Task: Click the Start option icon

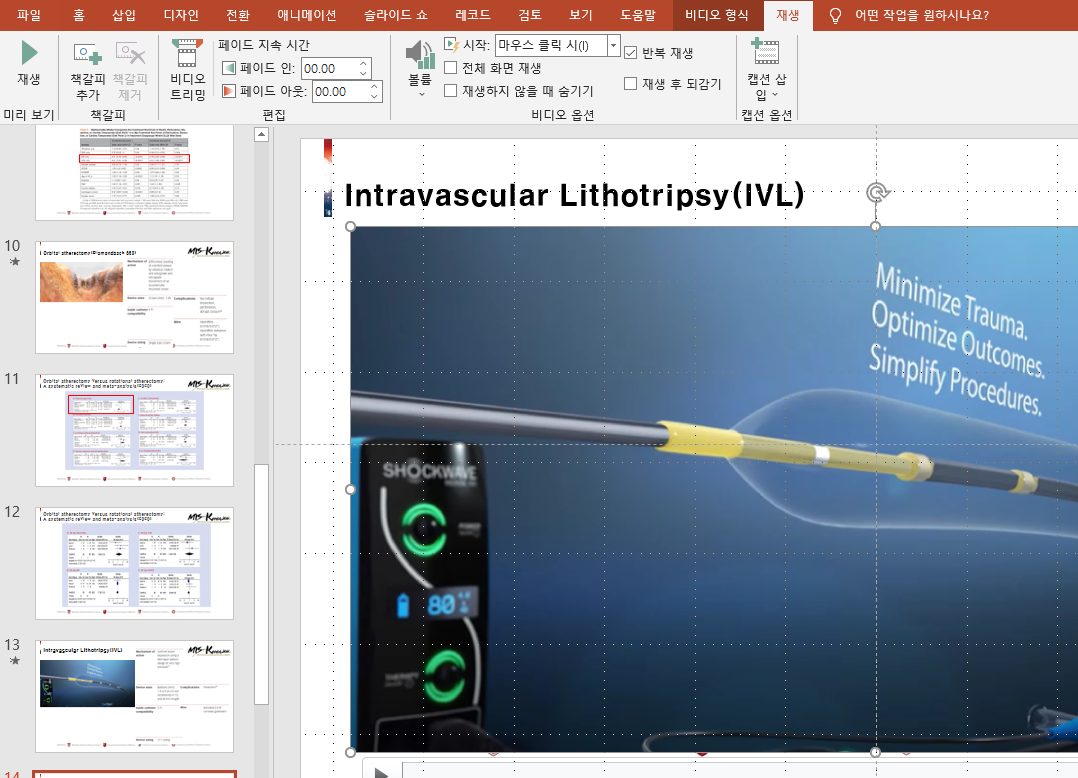Action: [452, 45]
